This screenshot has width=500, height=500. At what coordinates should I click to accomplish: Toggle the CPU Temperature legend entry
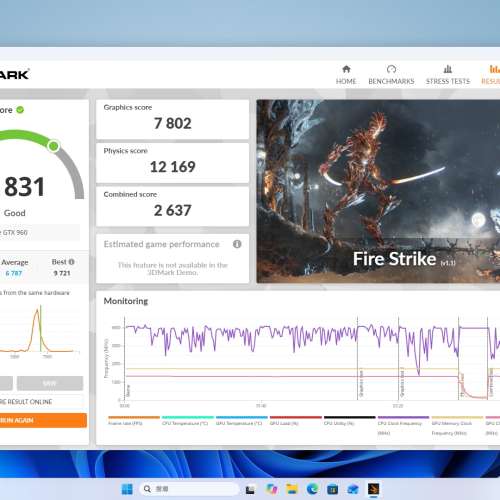pyautogui.click(x=188, y=421)
